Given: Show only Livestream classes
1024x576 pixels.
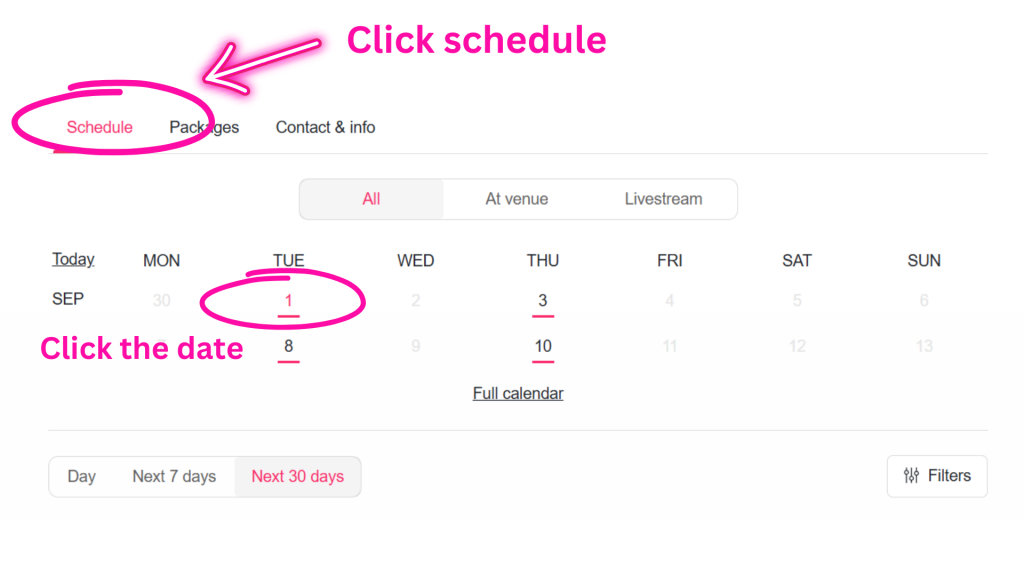Looking at the screenshot, I should coord(663,199).
